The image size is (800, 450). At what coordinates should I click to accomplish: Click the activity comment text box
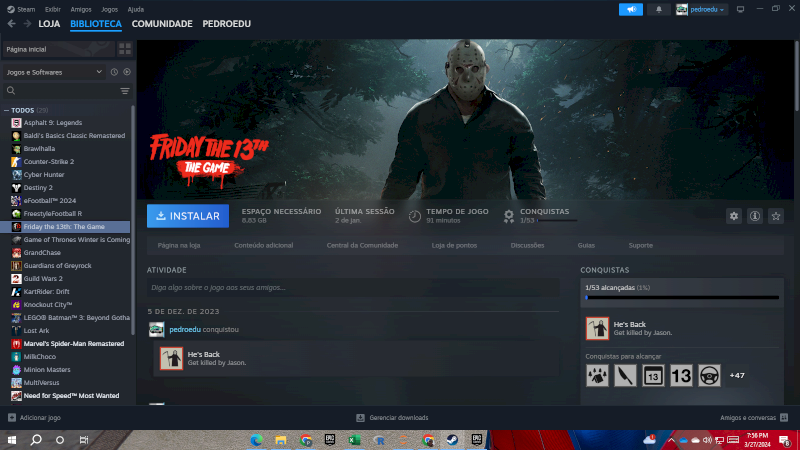(353, 288)
